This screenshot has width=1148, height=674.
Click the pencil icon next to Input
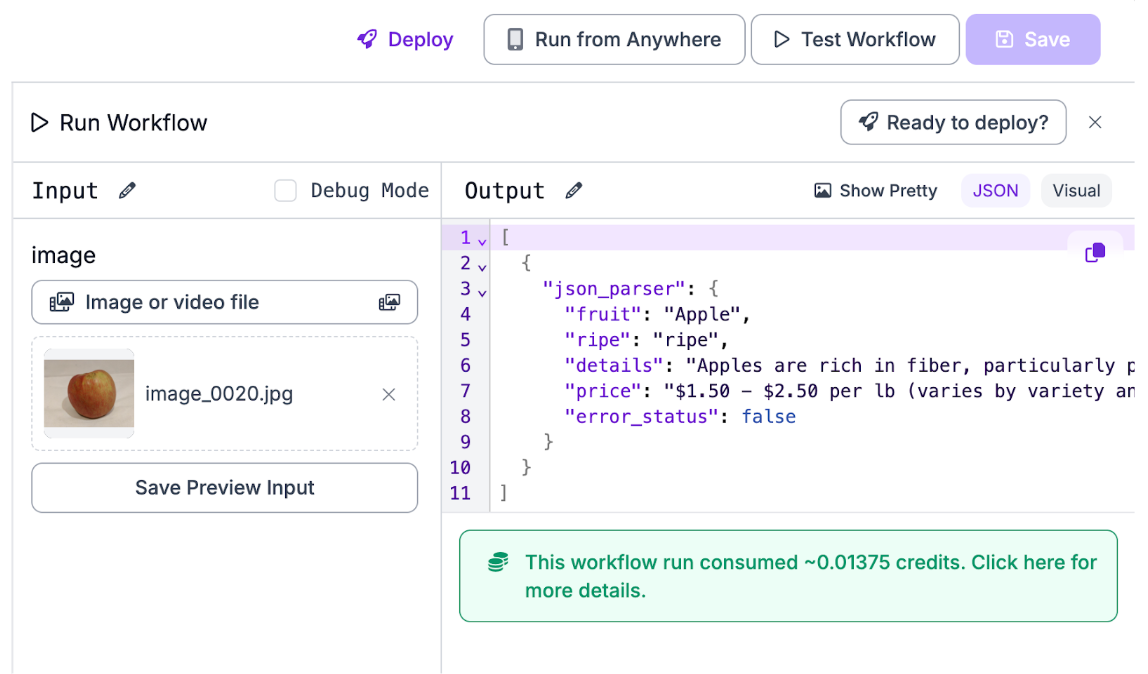127,191
